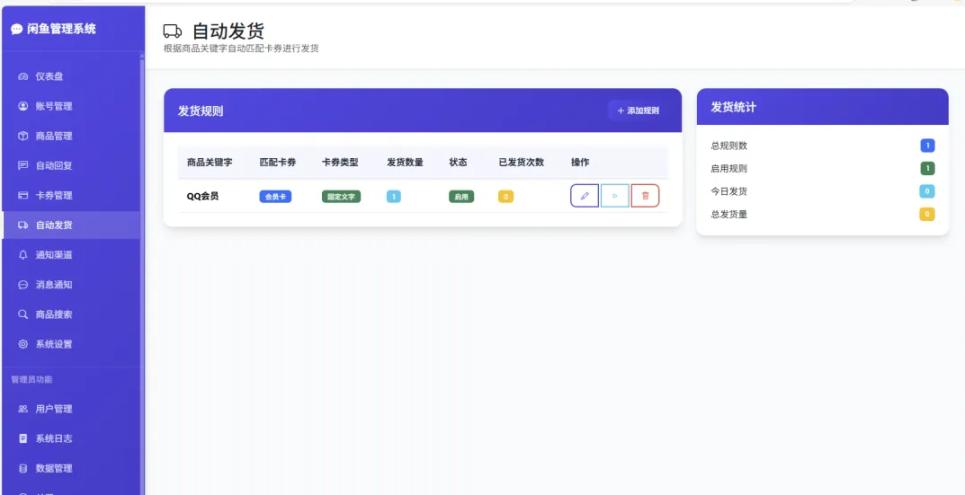The height and width of the screenshot is (495, 965).
Task: Click the person icon beside 账号管理
Action: point(23,106)
